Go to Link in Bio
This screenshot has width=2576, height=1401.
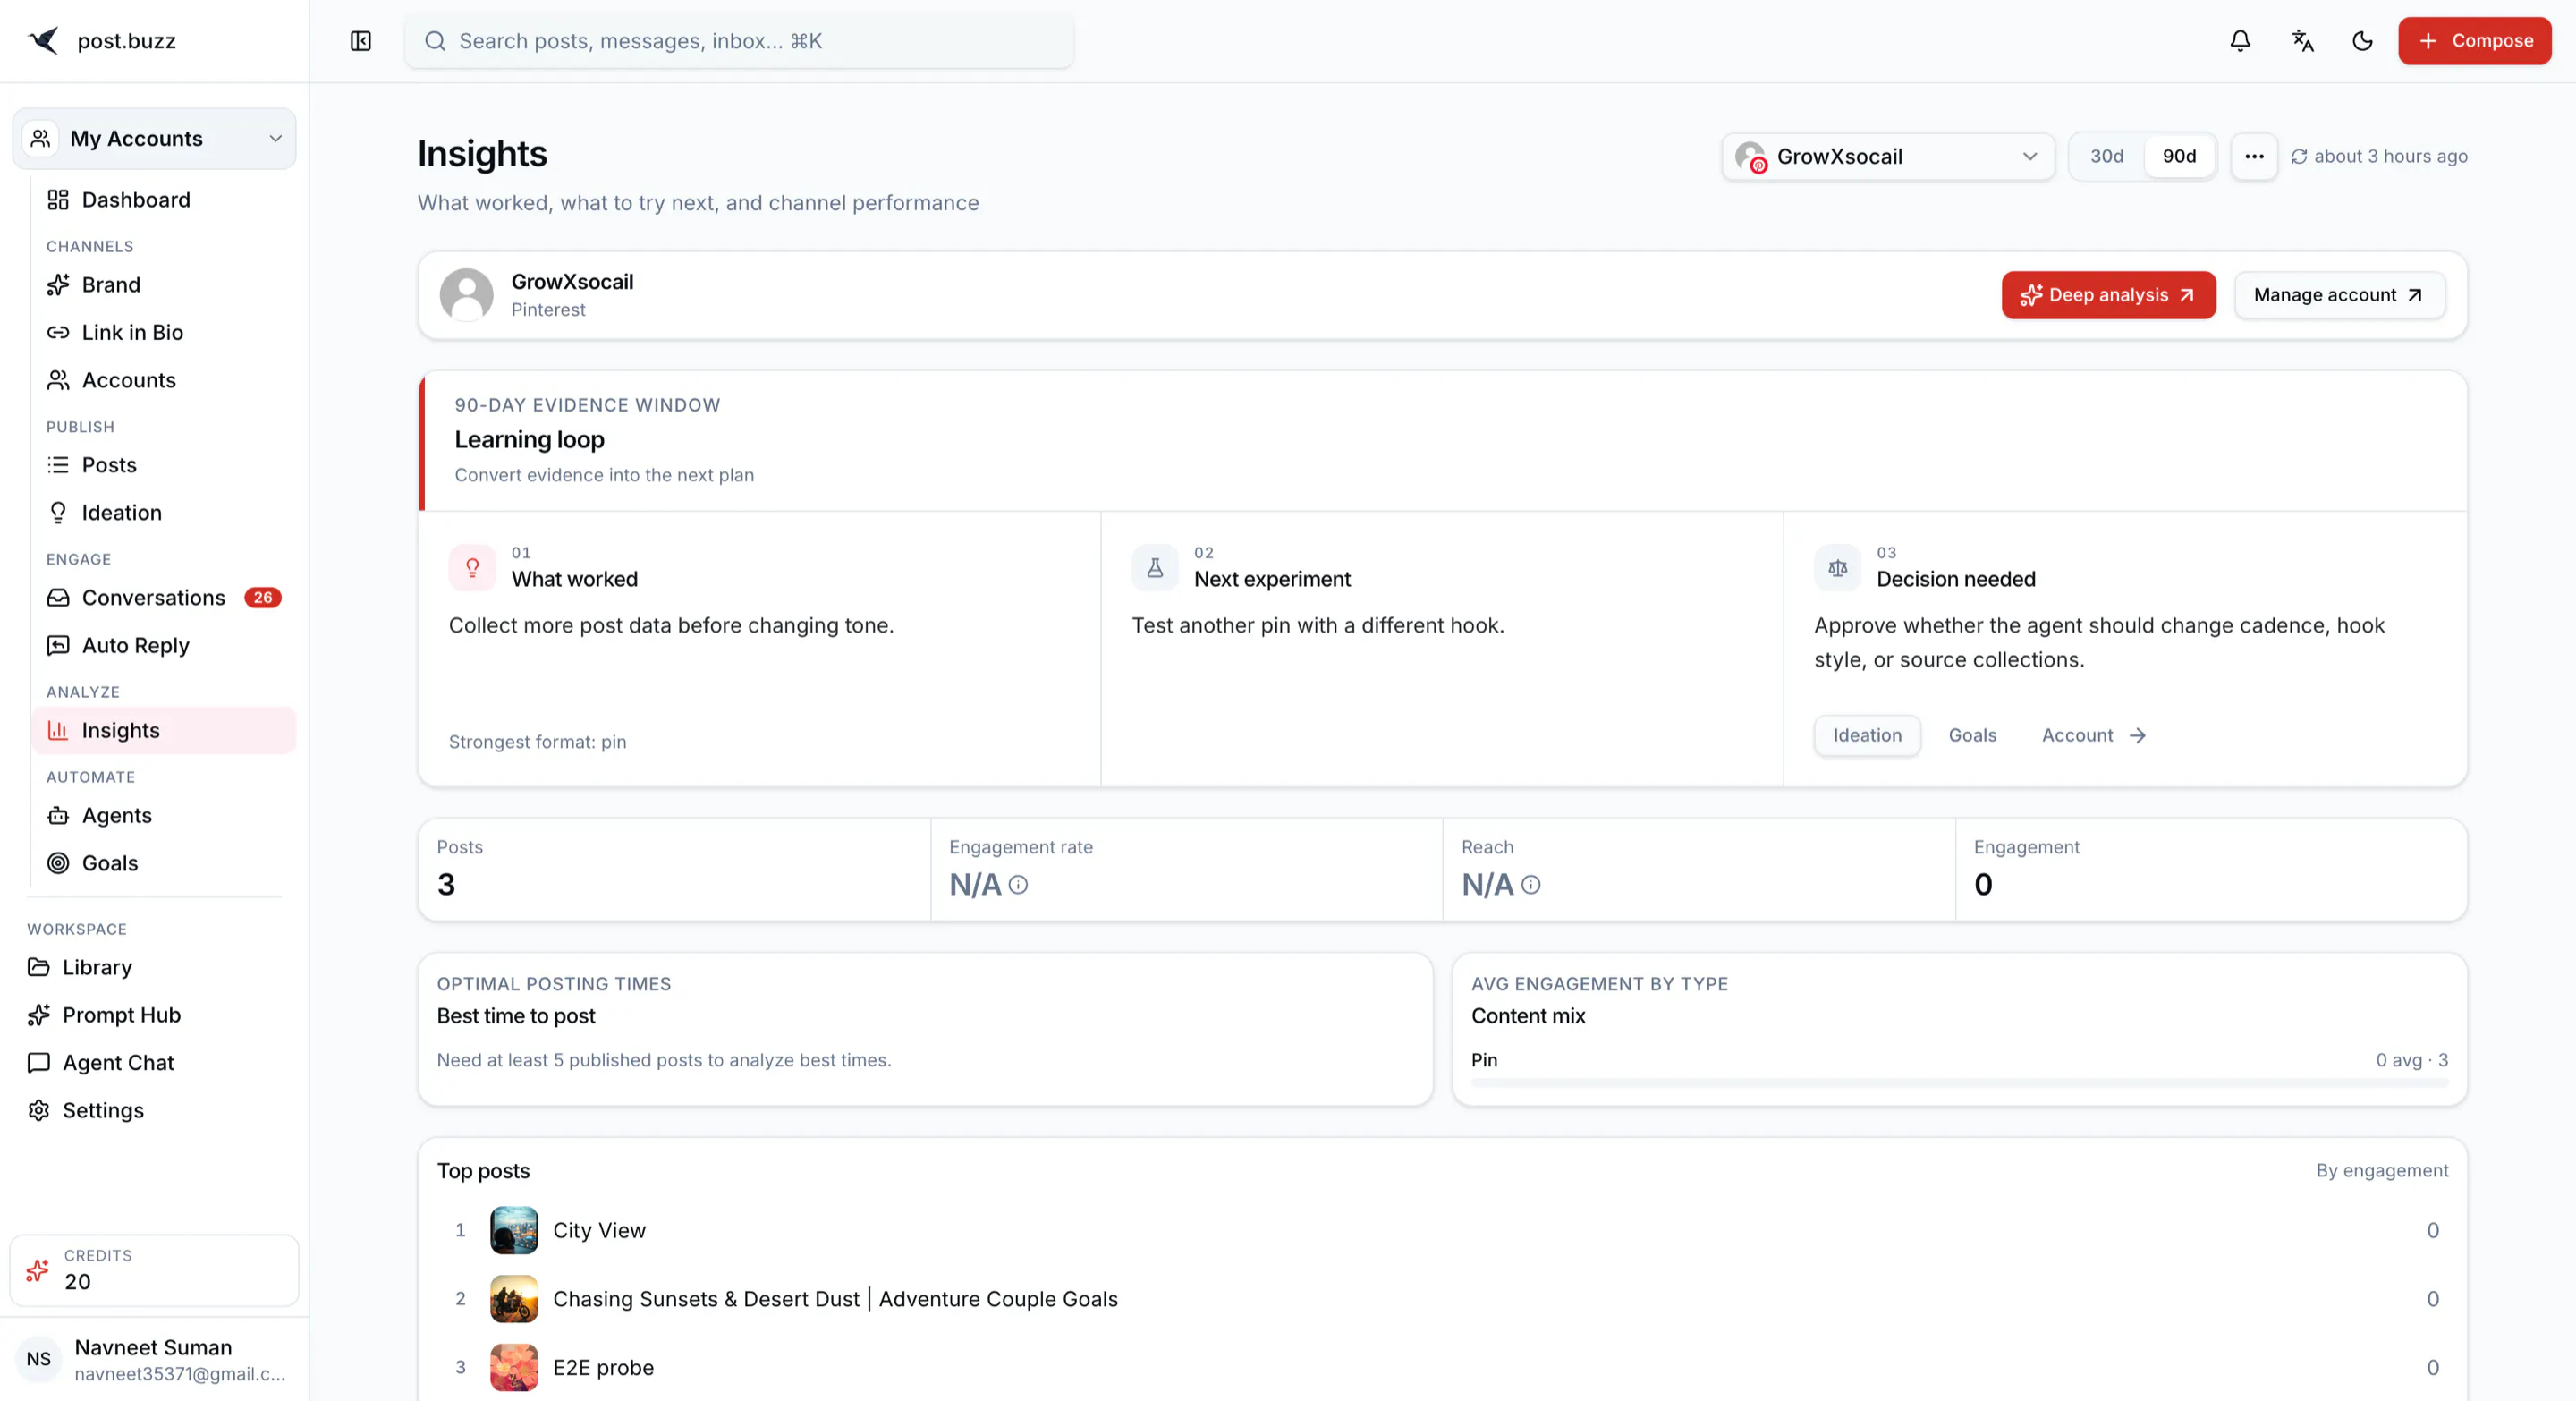(164, 333)
